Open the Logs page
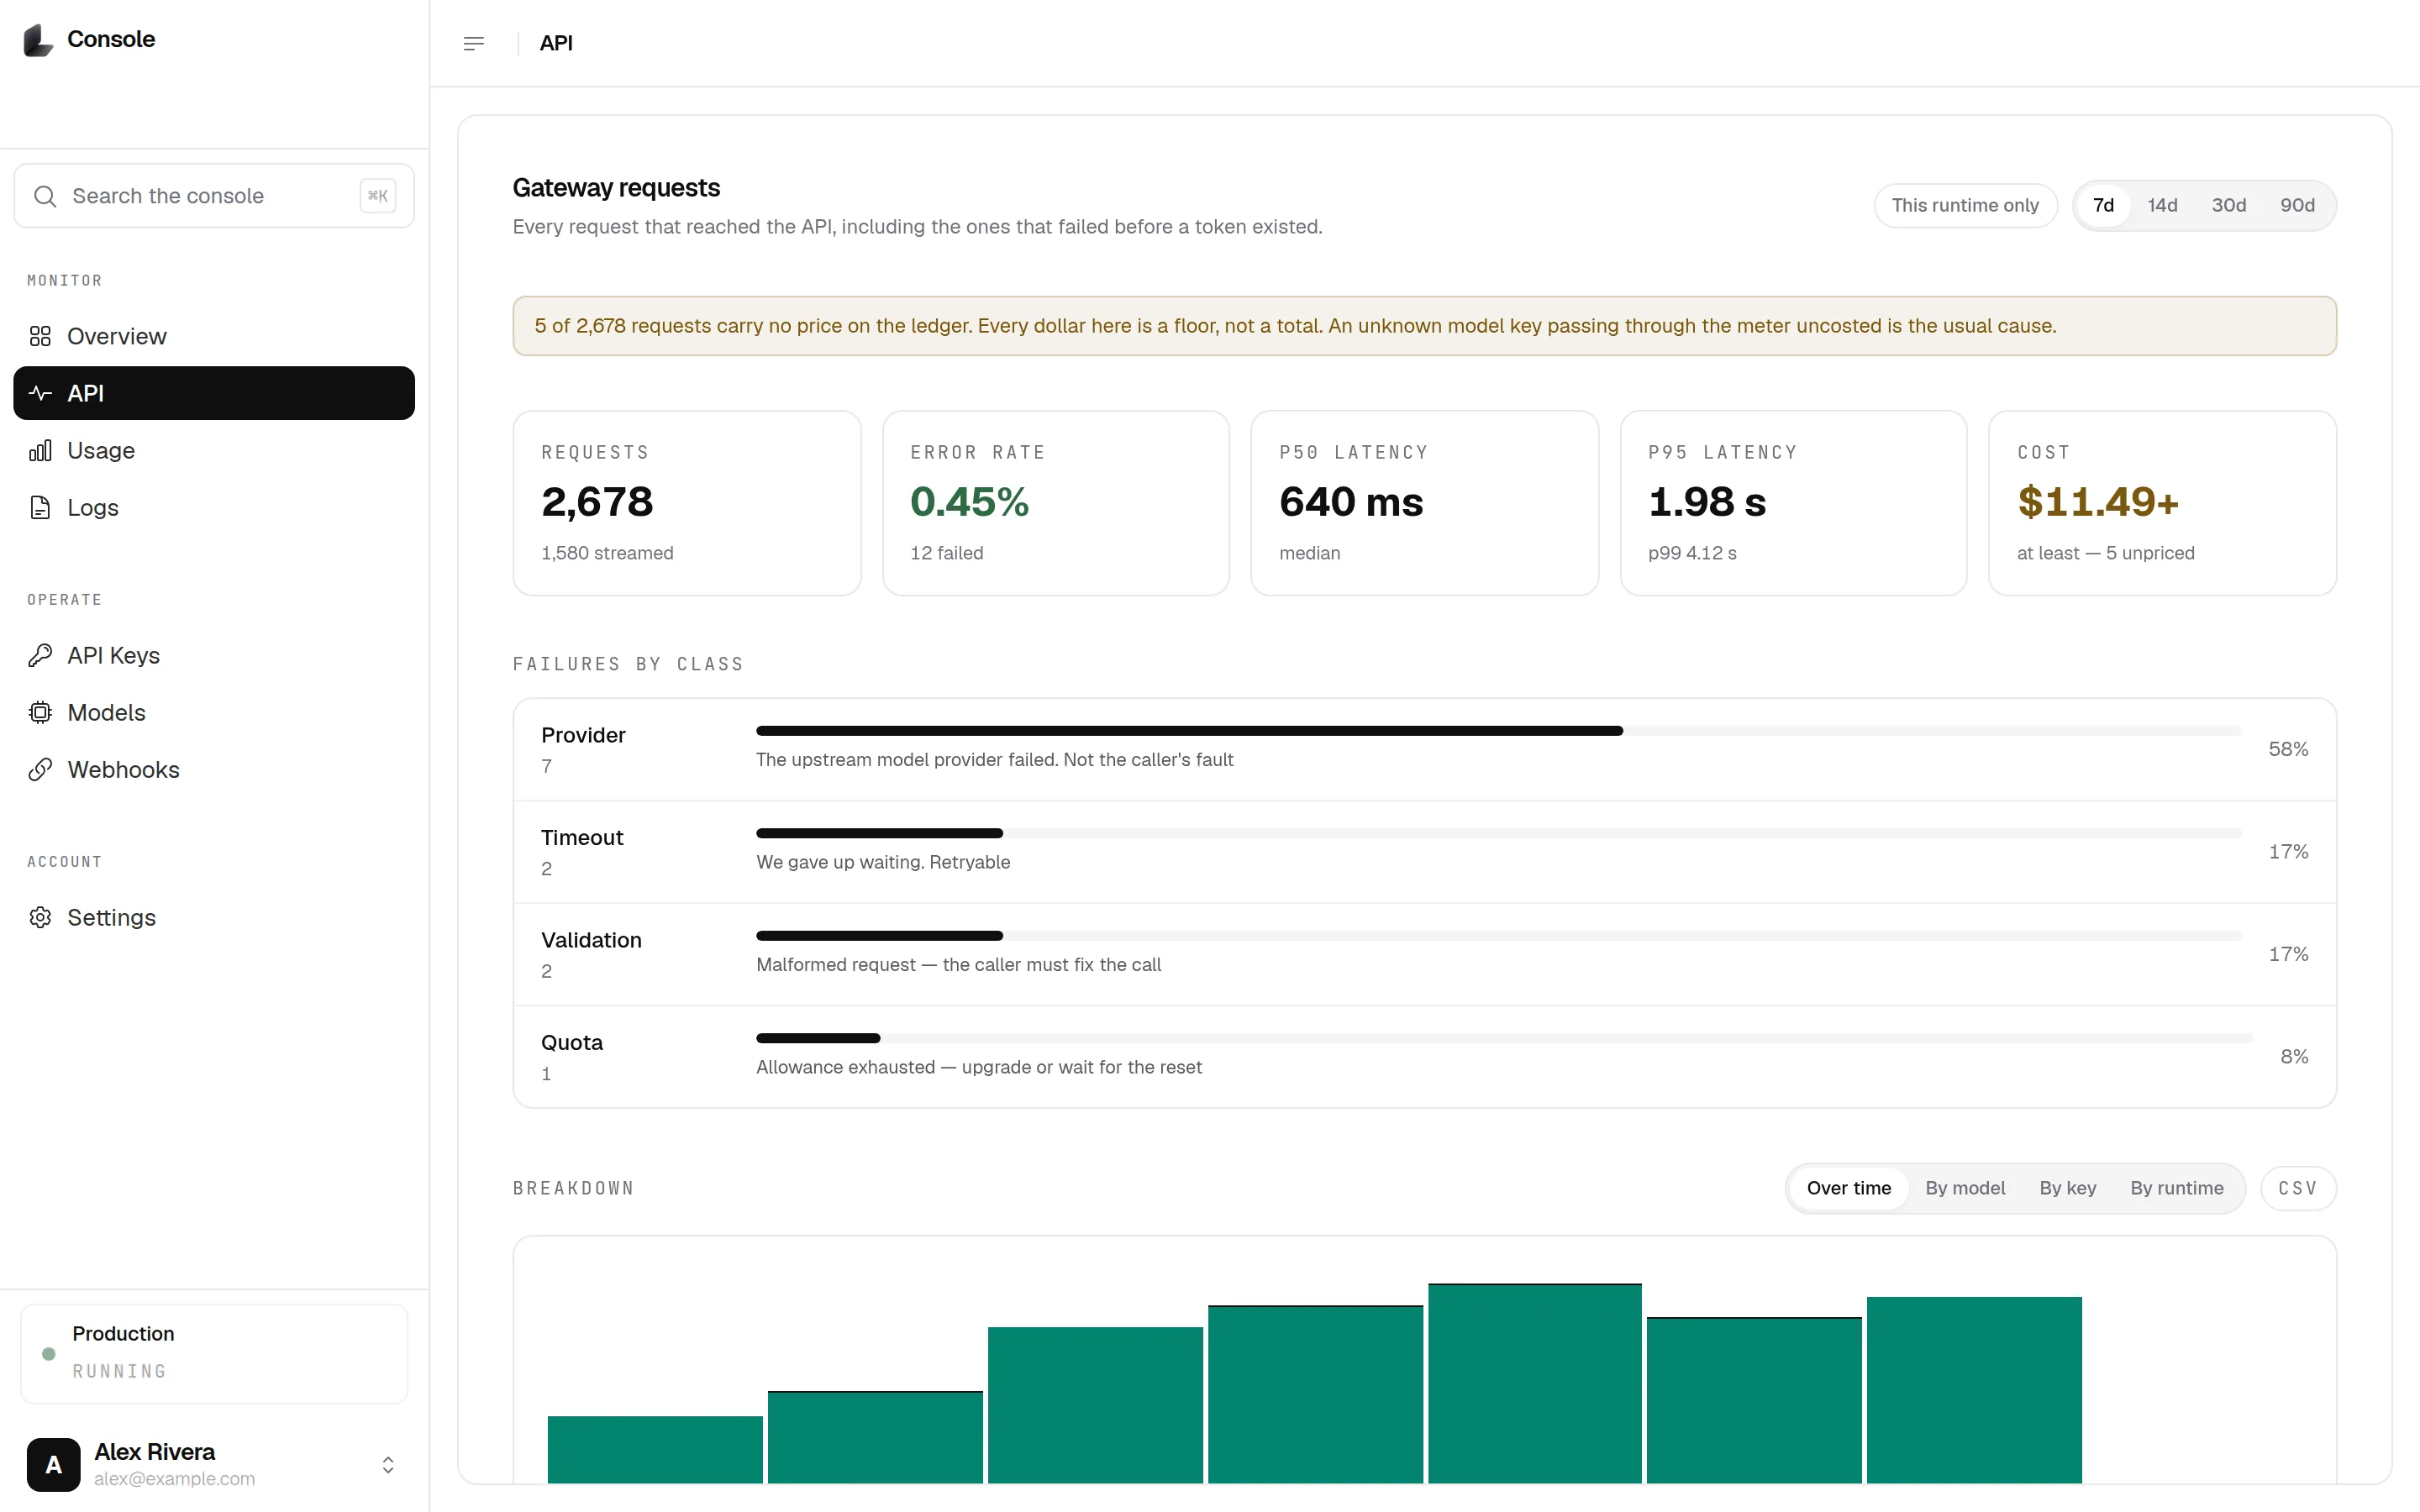Viewport: 2420px width, 1512px height. (x=214, y=507)
